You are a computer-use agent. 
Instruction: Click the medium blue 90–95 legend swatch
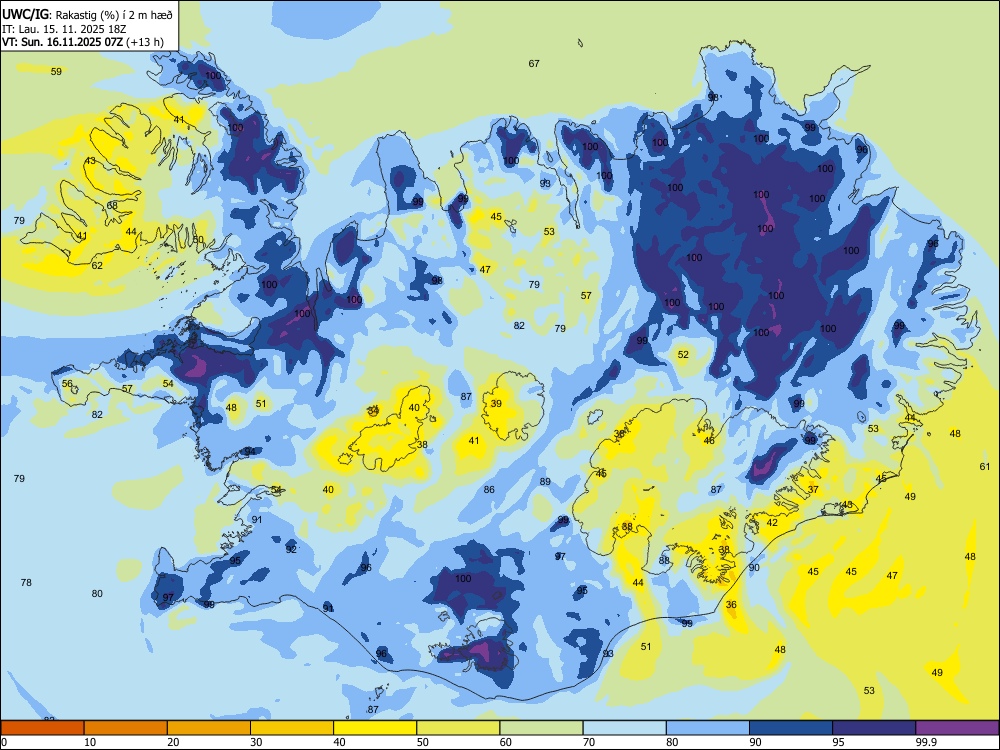coord(791,728)
